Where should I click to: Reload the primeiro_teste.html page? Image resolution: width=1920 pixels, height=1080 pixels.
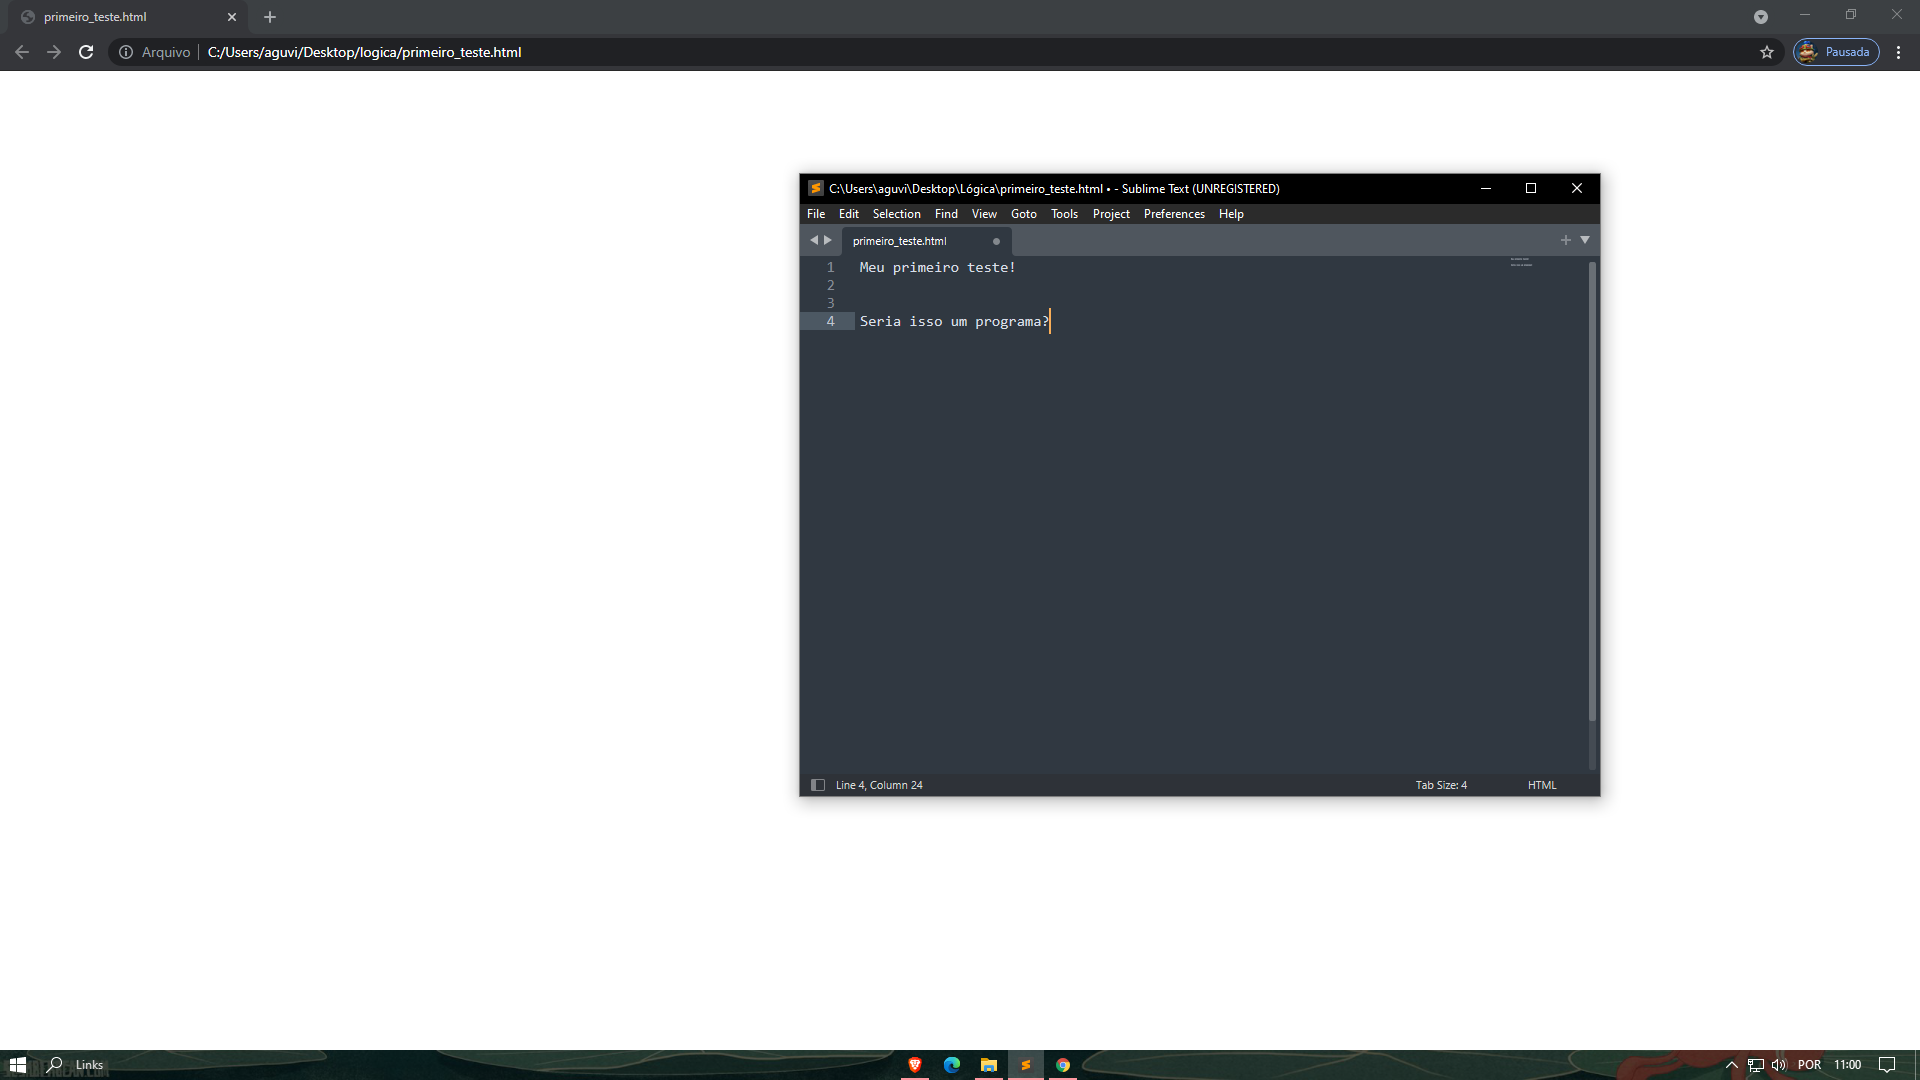pyautogui.click(x=86, y=52)
